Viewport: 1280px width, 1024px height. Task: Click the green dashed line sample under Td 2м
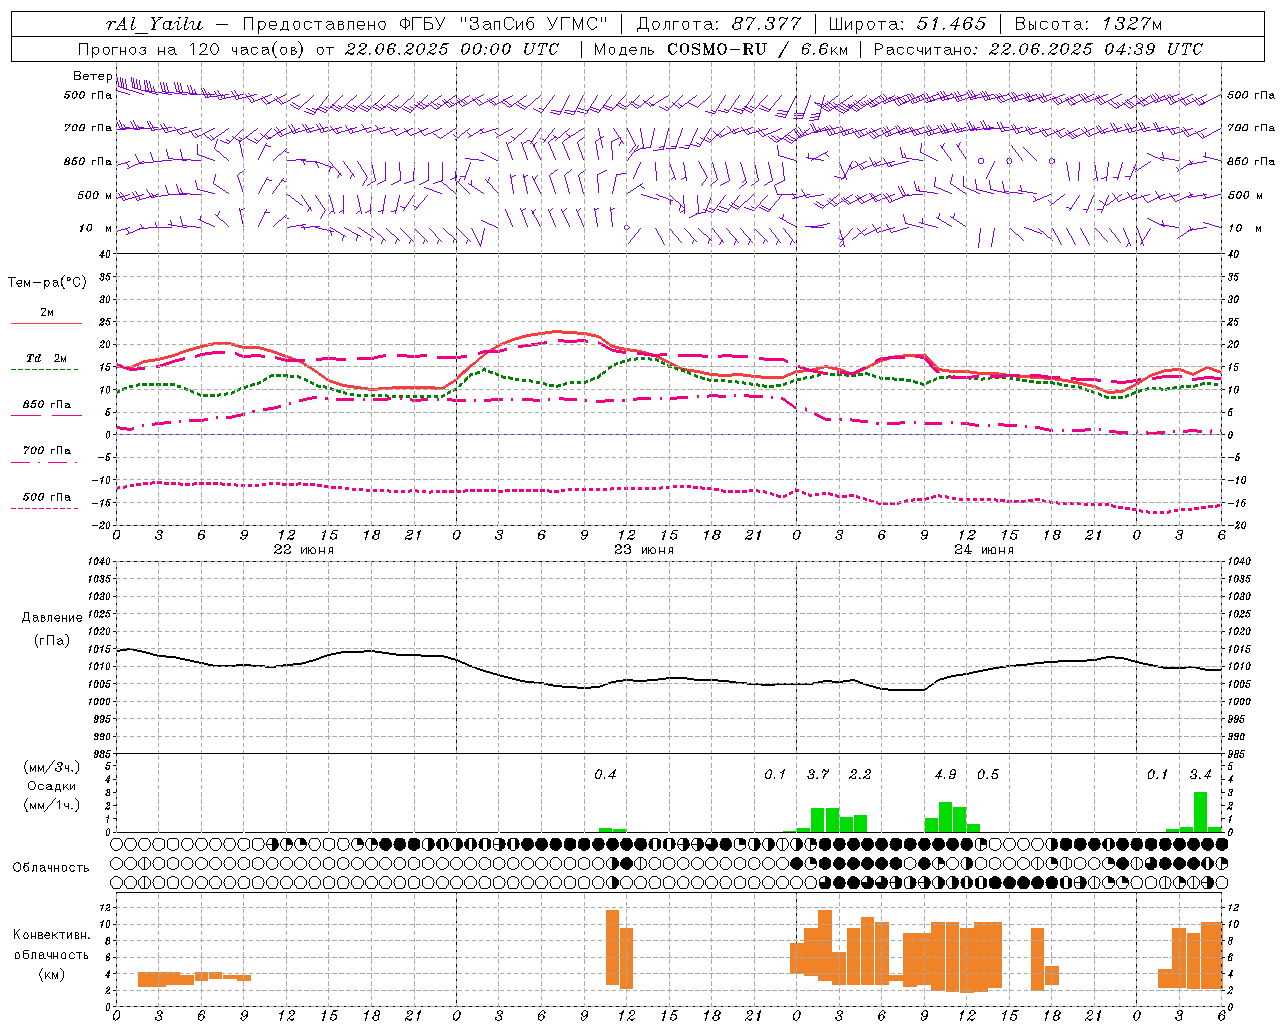coord(46,370)
